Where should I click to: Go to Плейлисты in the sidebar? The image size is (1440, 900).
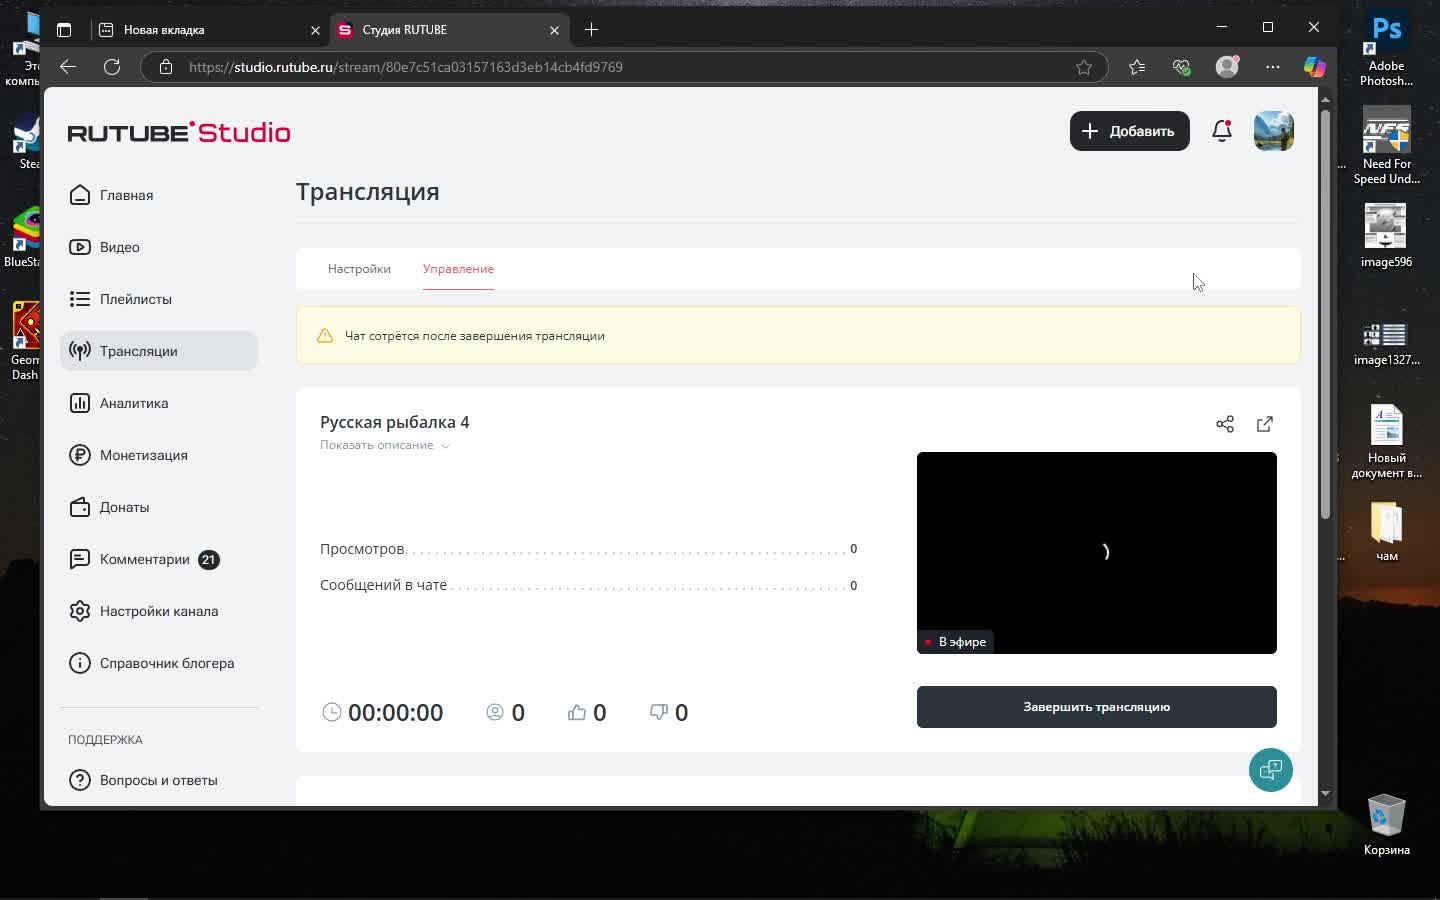click(159, 299)
